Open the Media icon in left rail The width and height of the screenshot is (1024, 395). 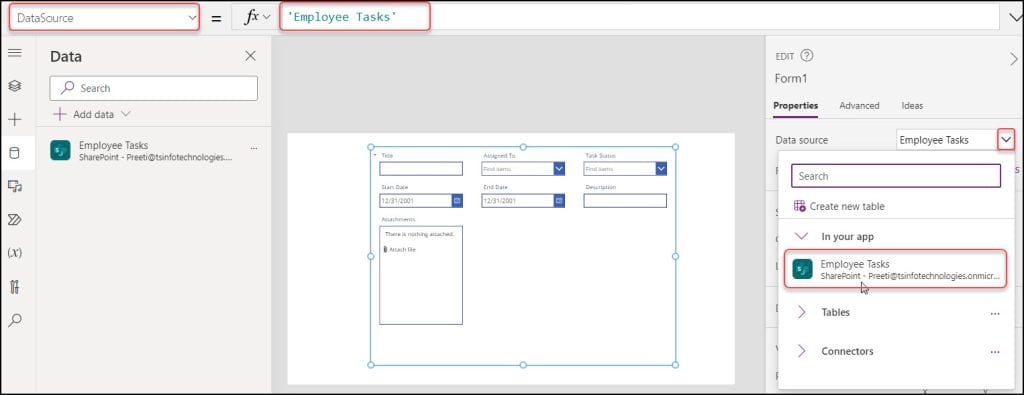[x=14, y=187]
